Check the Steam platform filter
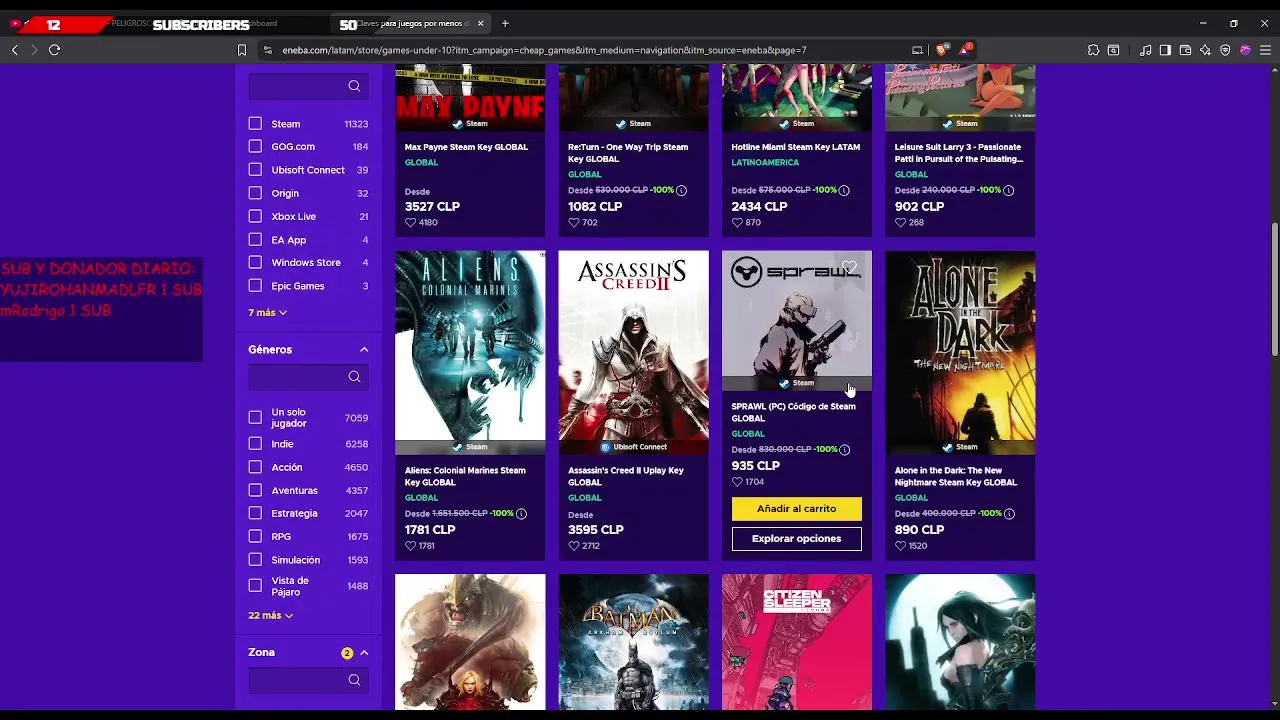The height and width of the screenshot is (720, 1280). coord(255,123)
